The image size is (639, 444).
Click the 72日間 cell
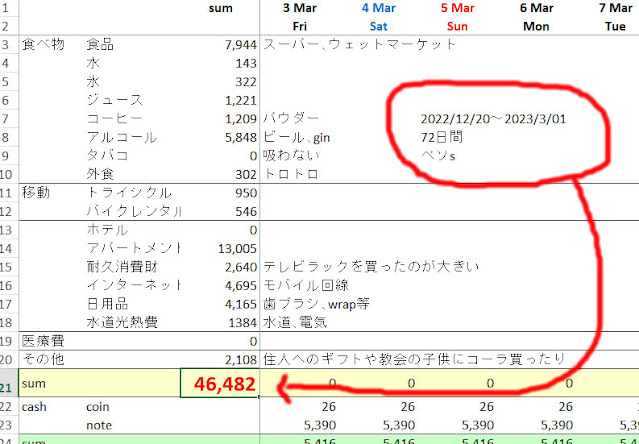pyautogui.click(x=441, y=137)
